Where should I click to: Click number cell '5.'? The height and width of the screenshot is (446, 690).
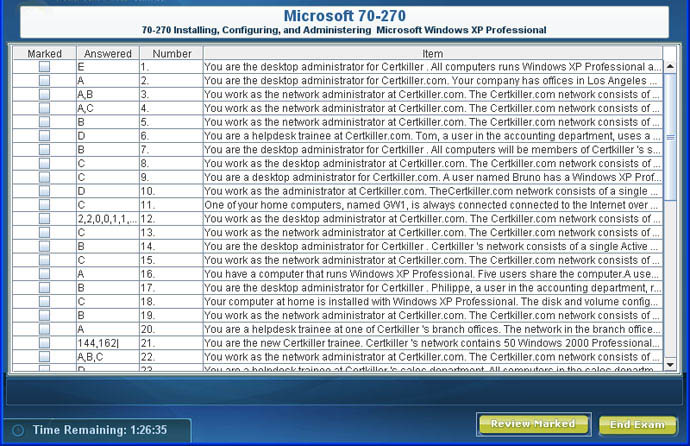click(172, 122)
